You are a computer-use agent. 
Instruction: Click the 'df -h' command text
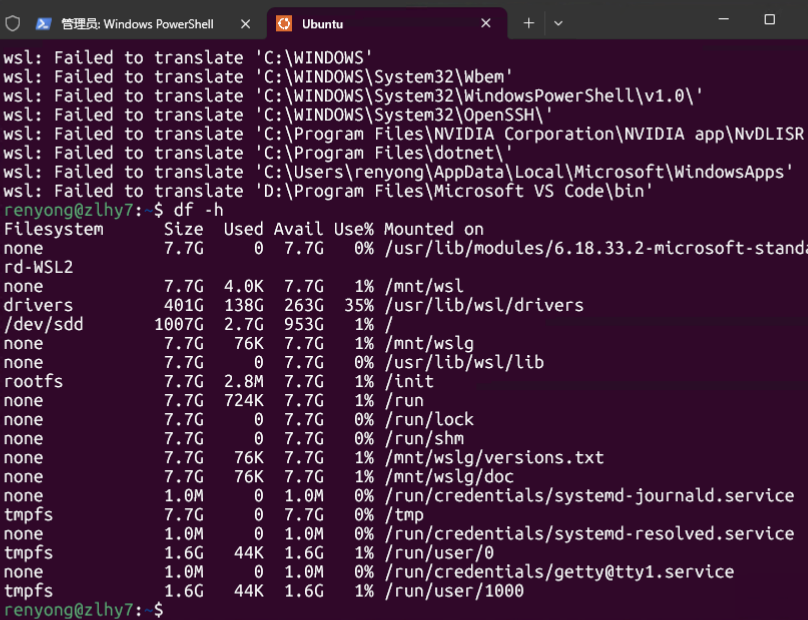pos(199,210)
